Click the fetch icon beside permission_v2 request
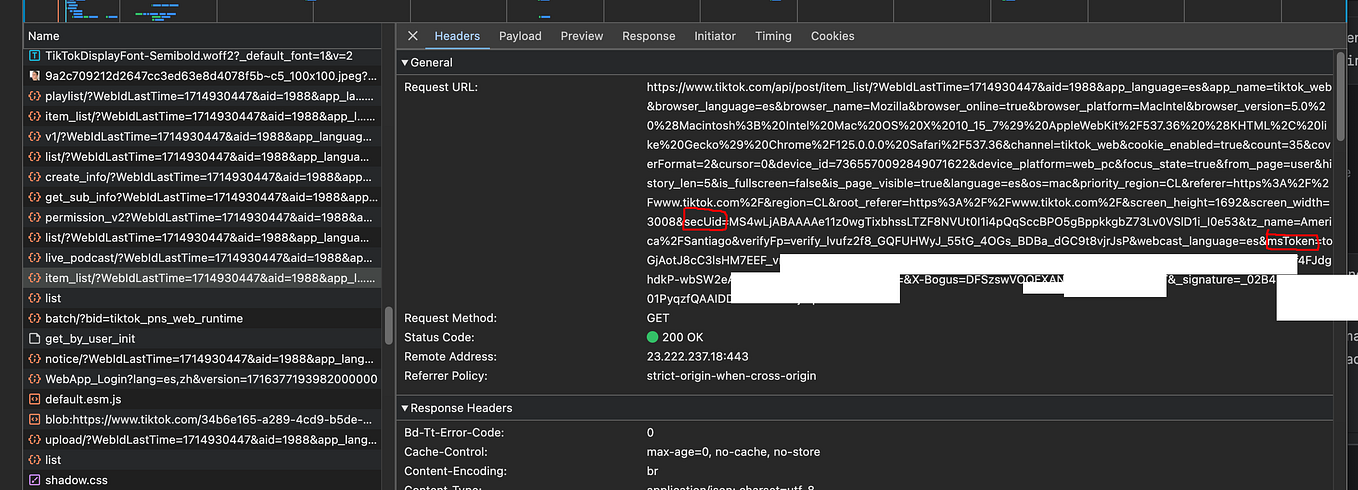1358x490 pixels. coord(35,217)
